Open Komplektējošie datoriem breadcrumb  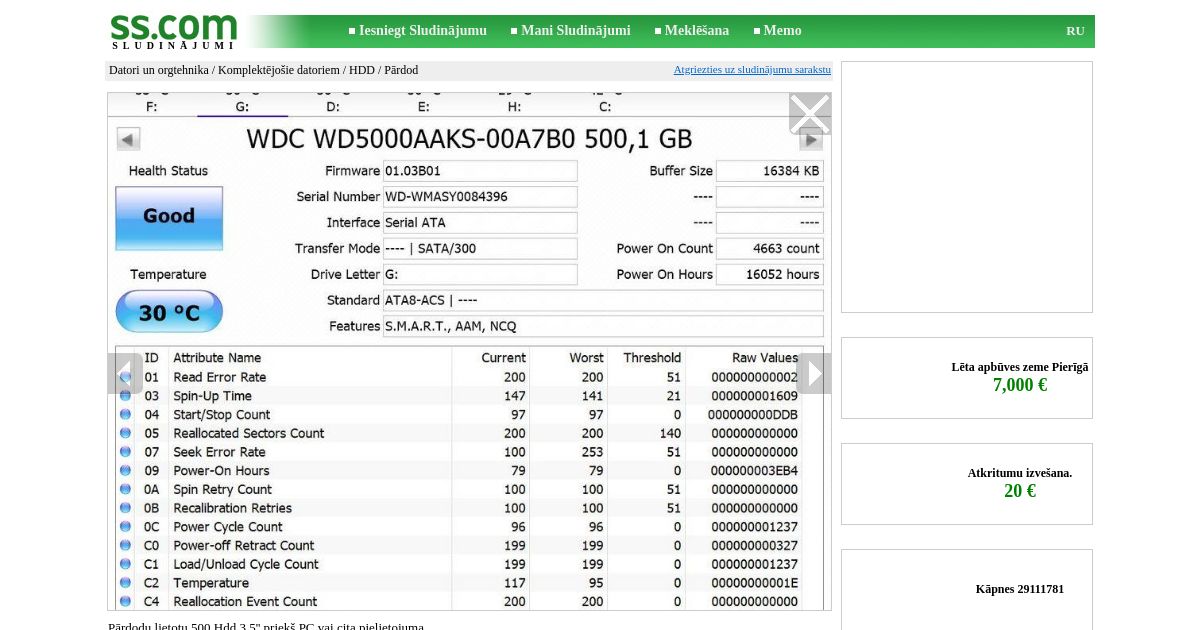[279, 70]
